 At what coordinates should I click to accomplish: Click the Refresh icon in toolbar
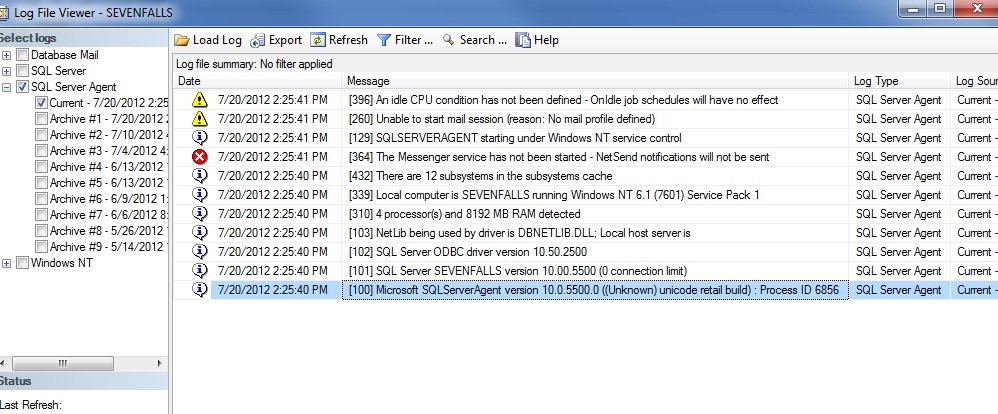tap(318, 40)
